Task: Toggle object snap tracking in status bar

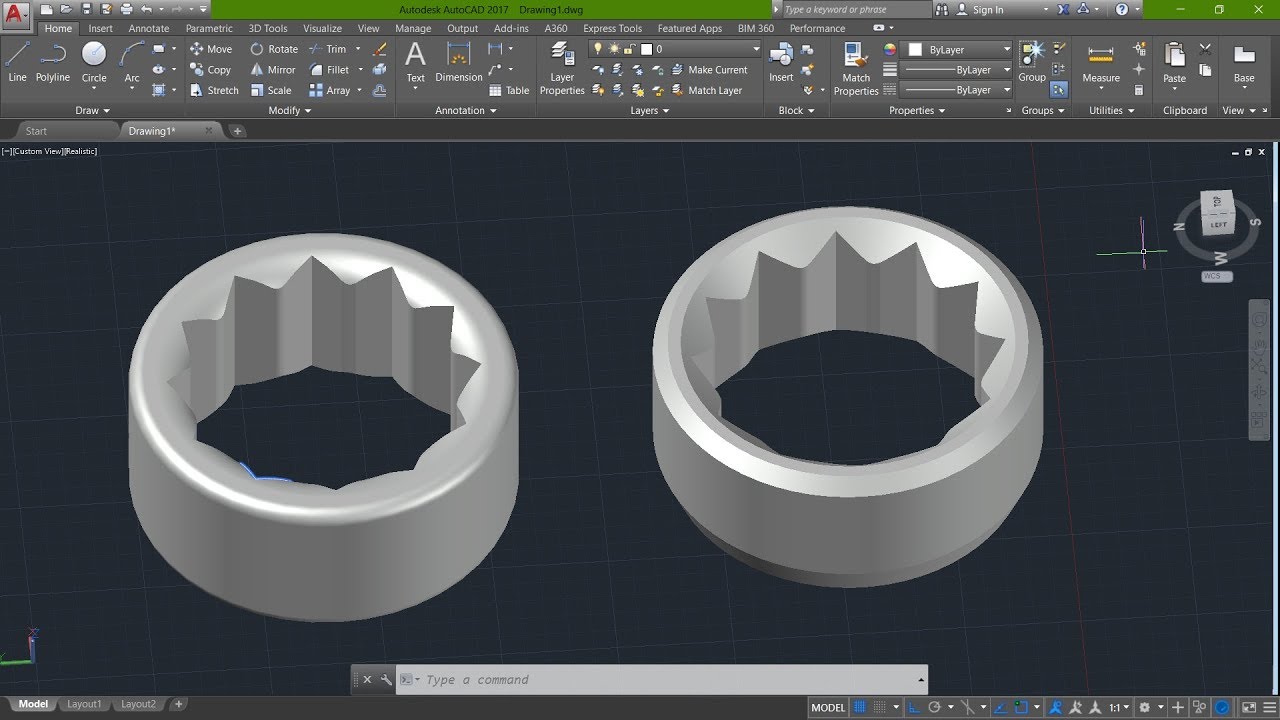Action: [x=1001, y=707]
